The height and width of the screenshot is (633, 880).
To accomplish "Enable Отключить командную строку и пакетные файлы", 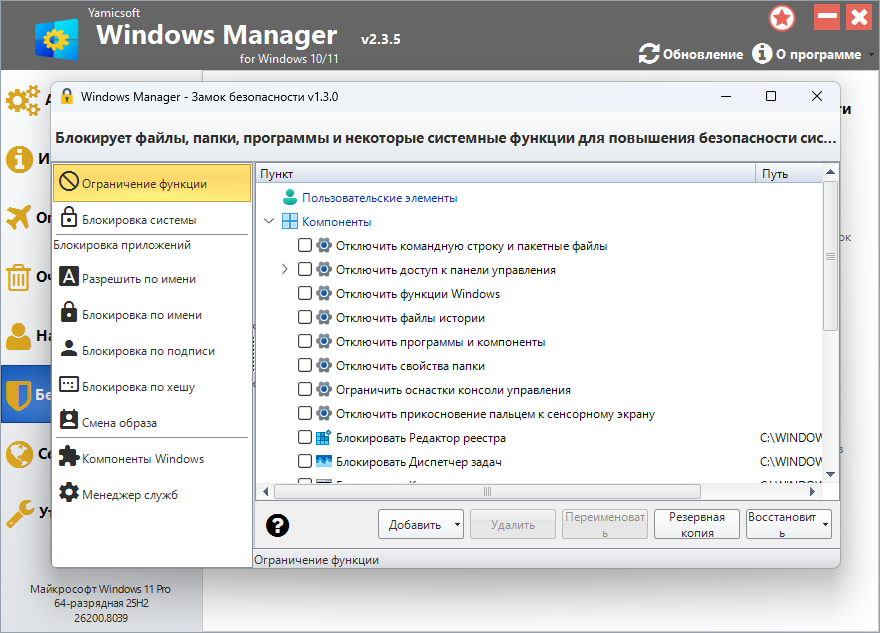I will click(305, 245).
